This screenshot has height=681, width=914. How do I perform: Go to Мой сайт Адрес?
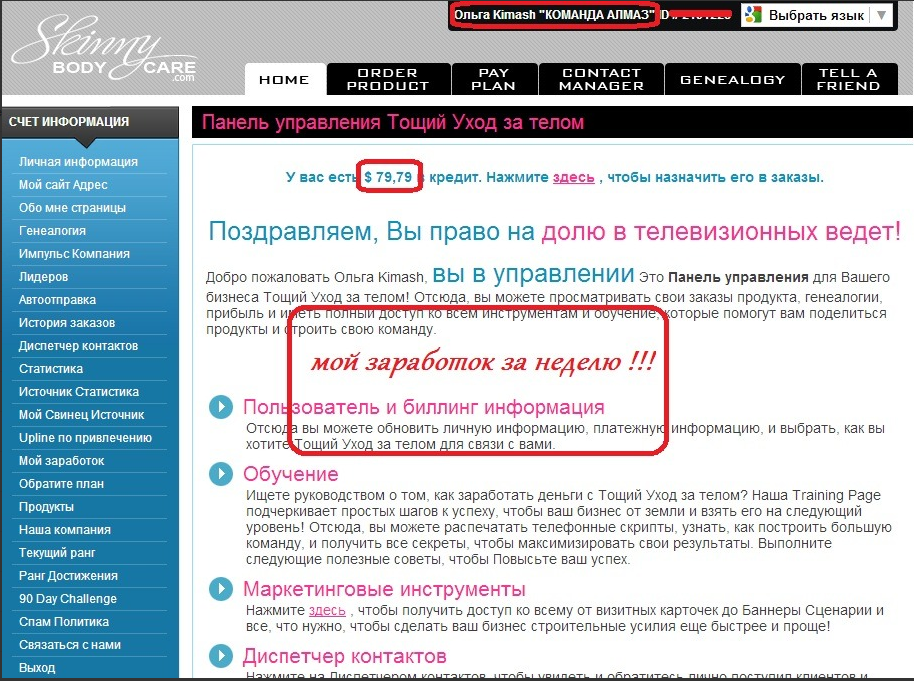point(63,185)
